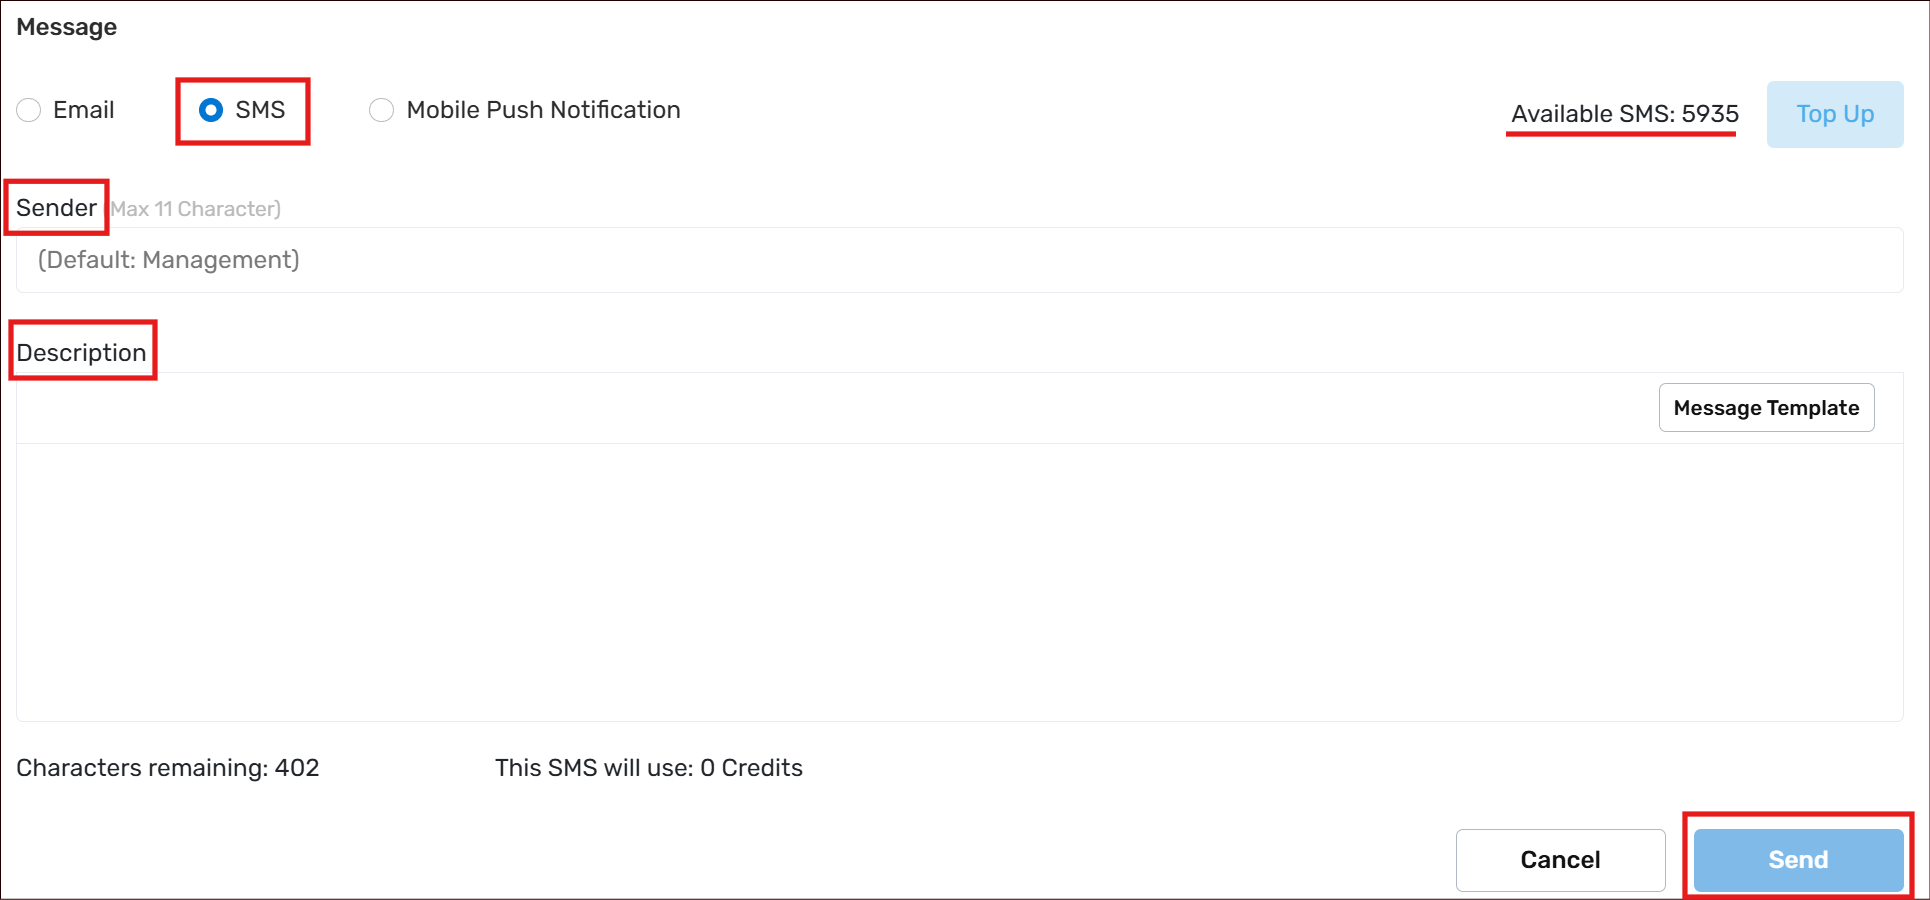The width and height of the screenshot is (1930, 900).
Task: Choose the Mobile Push Notification radio circle
Action: 381,110
